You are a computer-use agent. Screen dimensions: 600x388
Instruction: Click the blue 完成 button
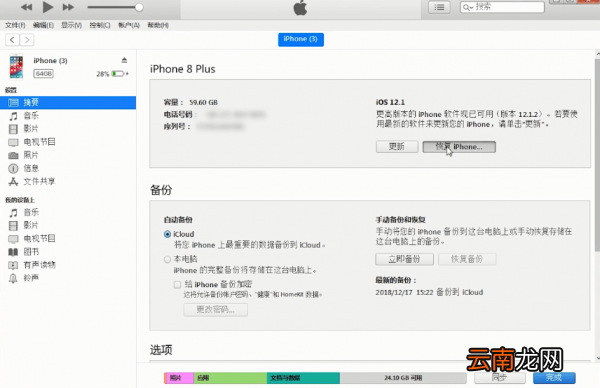coord(554,378)
